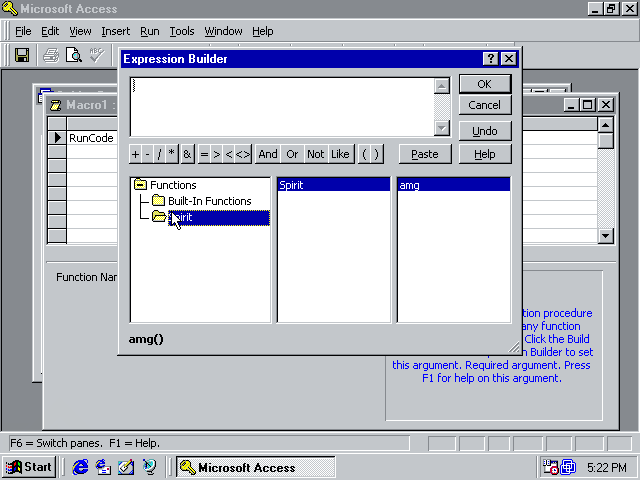This screenshot has width=640, height=480.
Task: Insert a left parenthesis
Action: coord(364,154)
